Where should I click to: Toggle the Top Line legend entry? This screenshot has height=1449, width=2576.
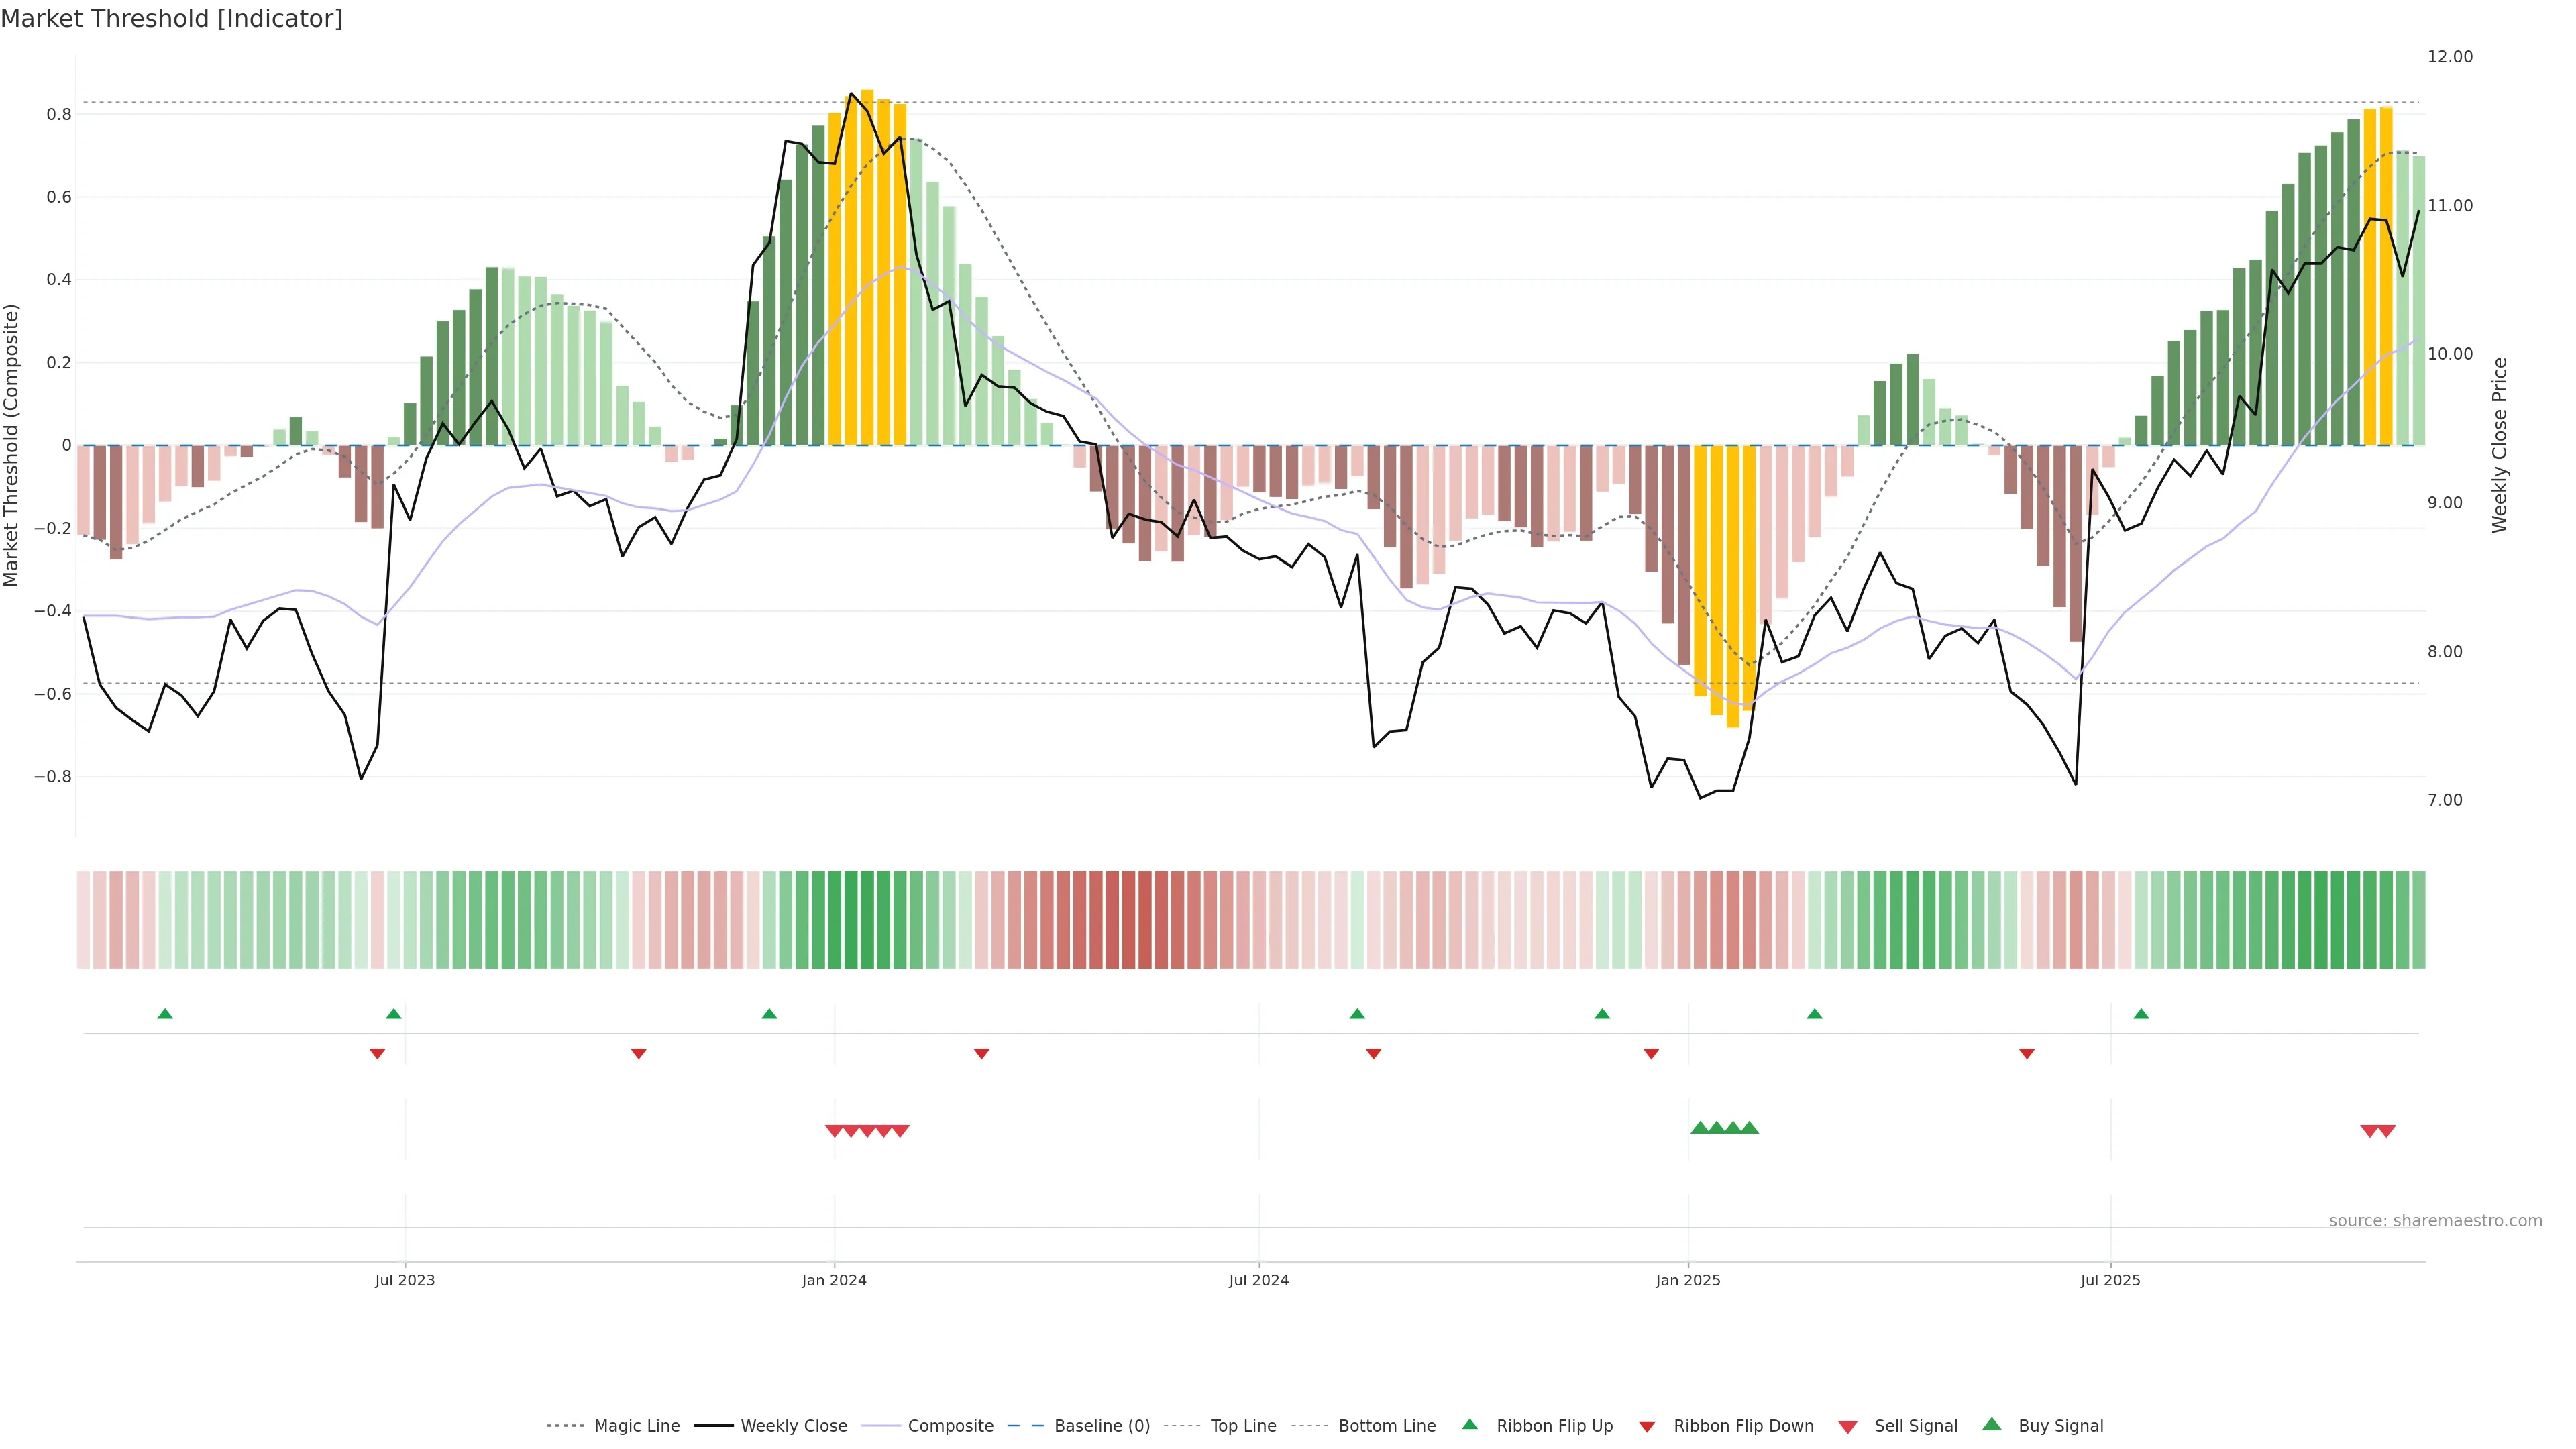click(1243, 1426)
